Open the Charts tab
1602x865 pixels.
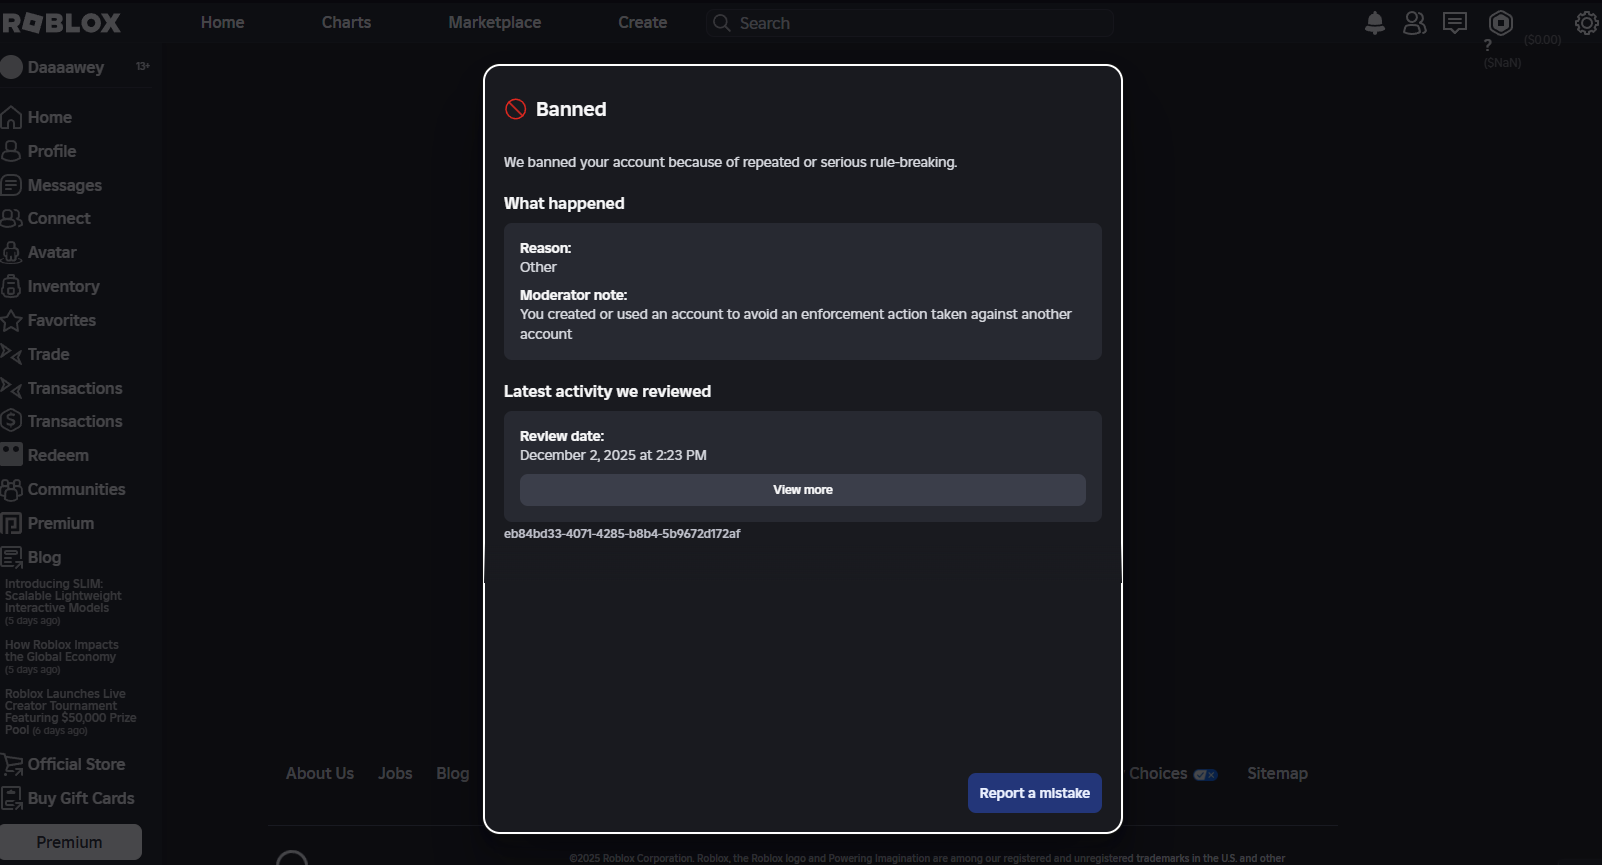point(346,23)
